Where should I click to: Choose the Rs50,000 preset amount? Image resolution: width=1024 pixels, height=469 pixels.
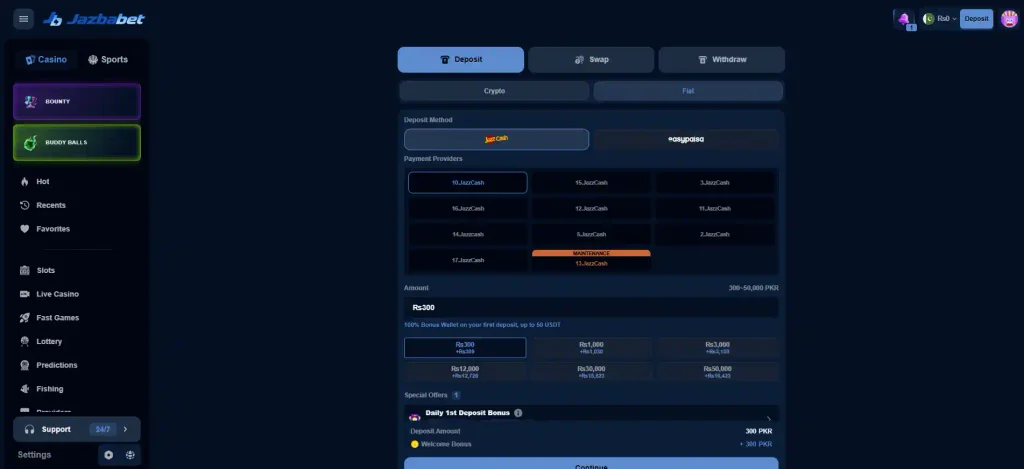click(x=718, y=372)
